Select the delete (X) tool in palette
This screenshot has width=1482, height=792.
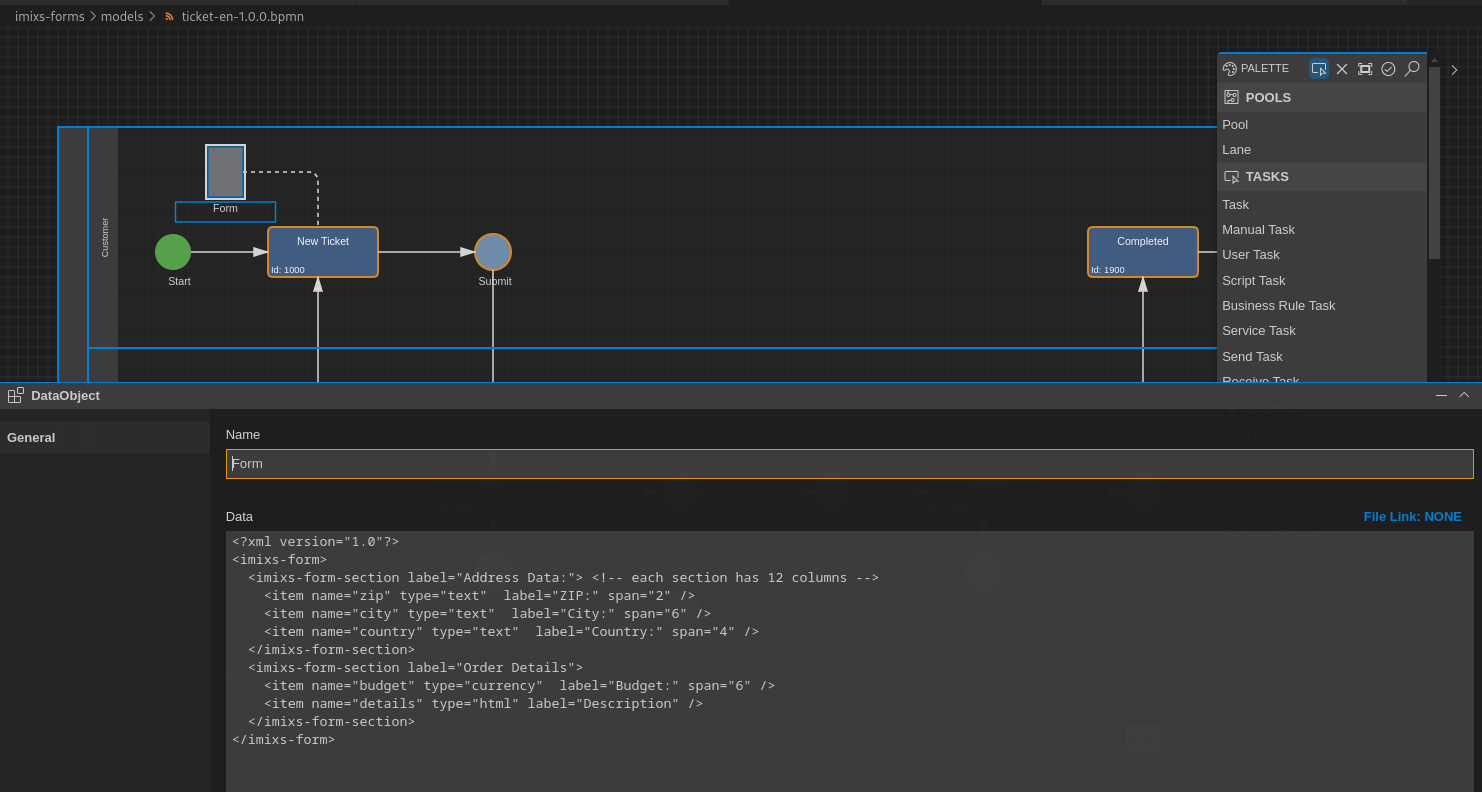point(1342,69)
